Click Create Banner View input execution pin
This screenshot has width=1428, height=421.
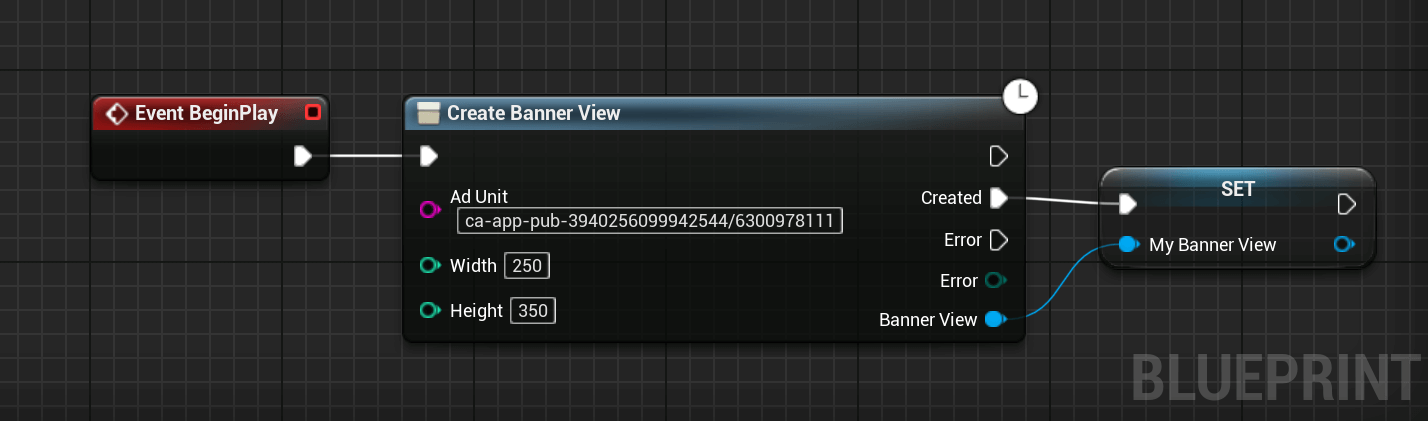tap(429, 156)
